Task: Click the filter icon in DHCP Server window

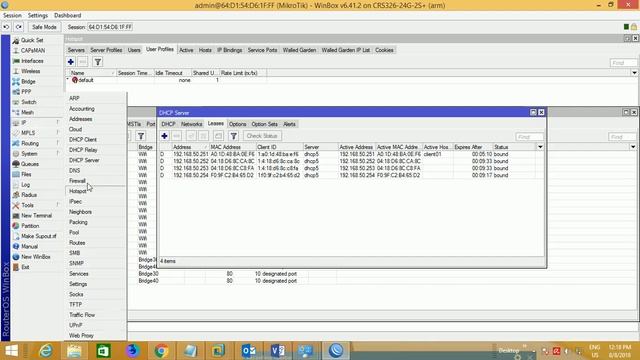Action: [233, 136]
